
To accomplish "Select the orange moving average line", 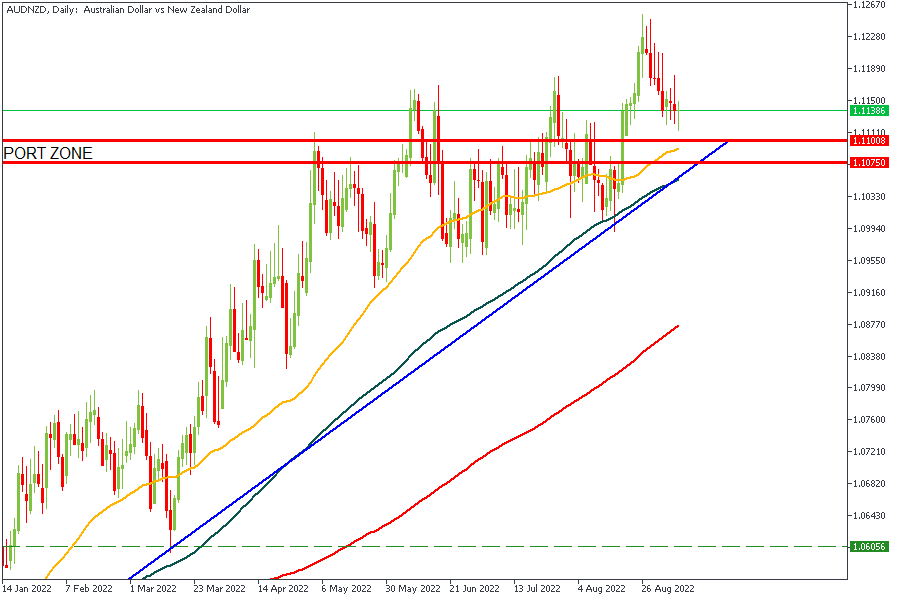I will 330,370.
